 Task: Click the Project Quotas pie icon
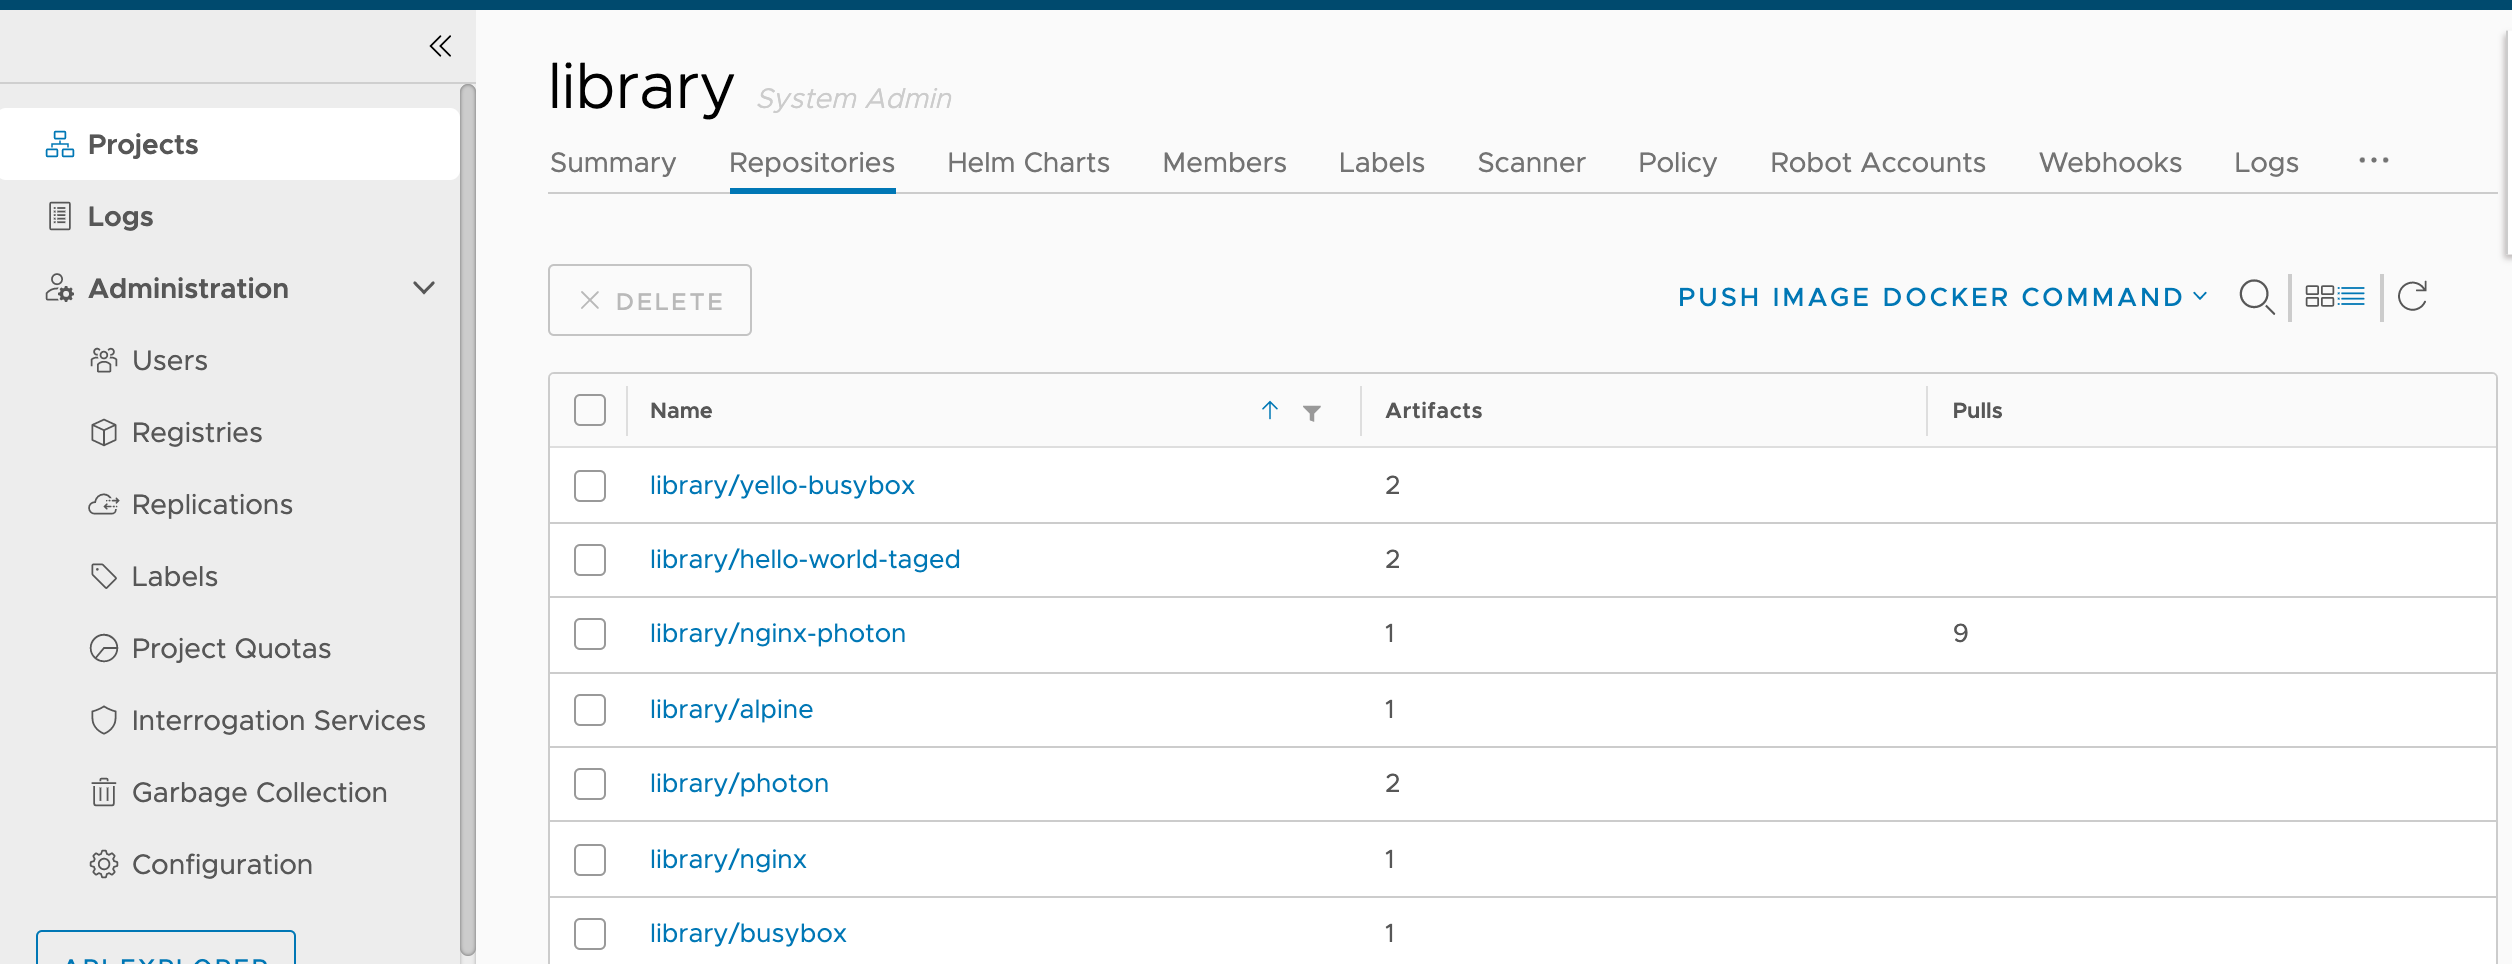(104, 648)
